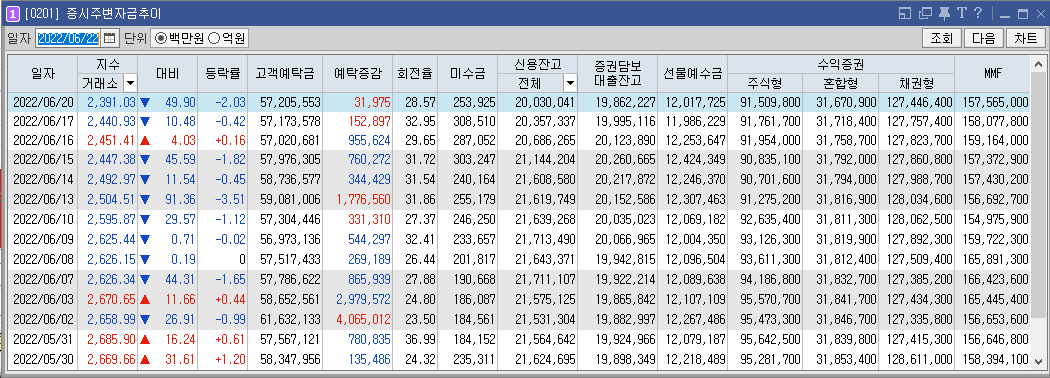Screen dimensions: 1050x378
Task: Click credit balance value 20,030,041
Action: point(545,102)
